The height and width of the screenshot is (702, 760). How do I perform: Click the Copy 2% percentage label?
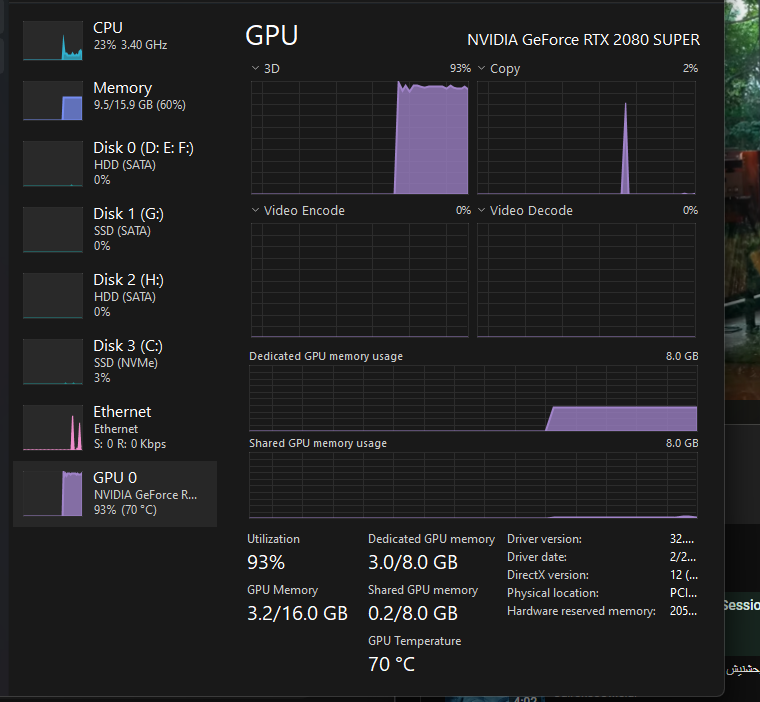pos(690,68)
